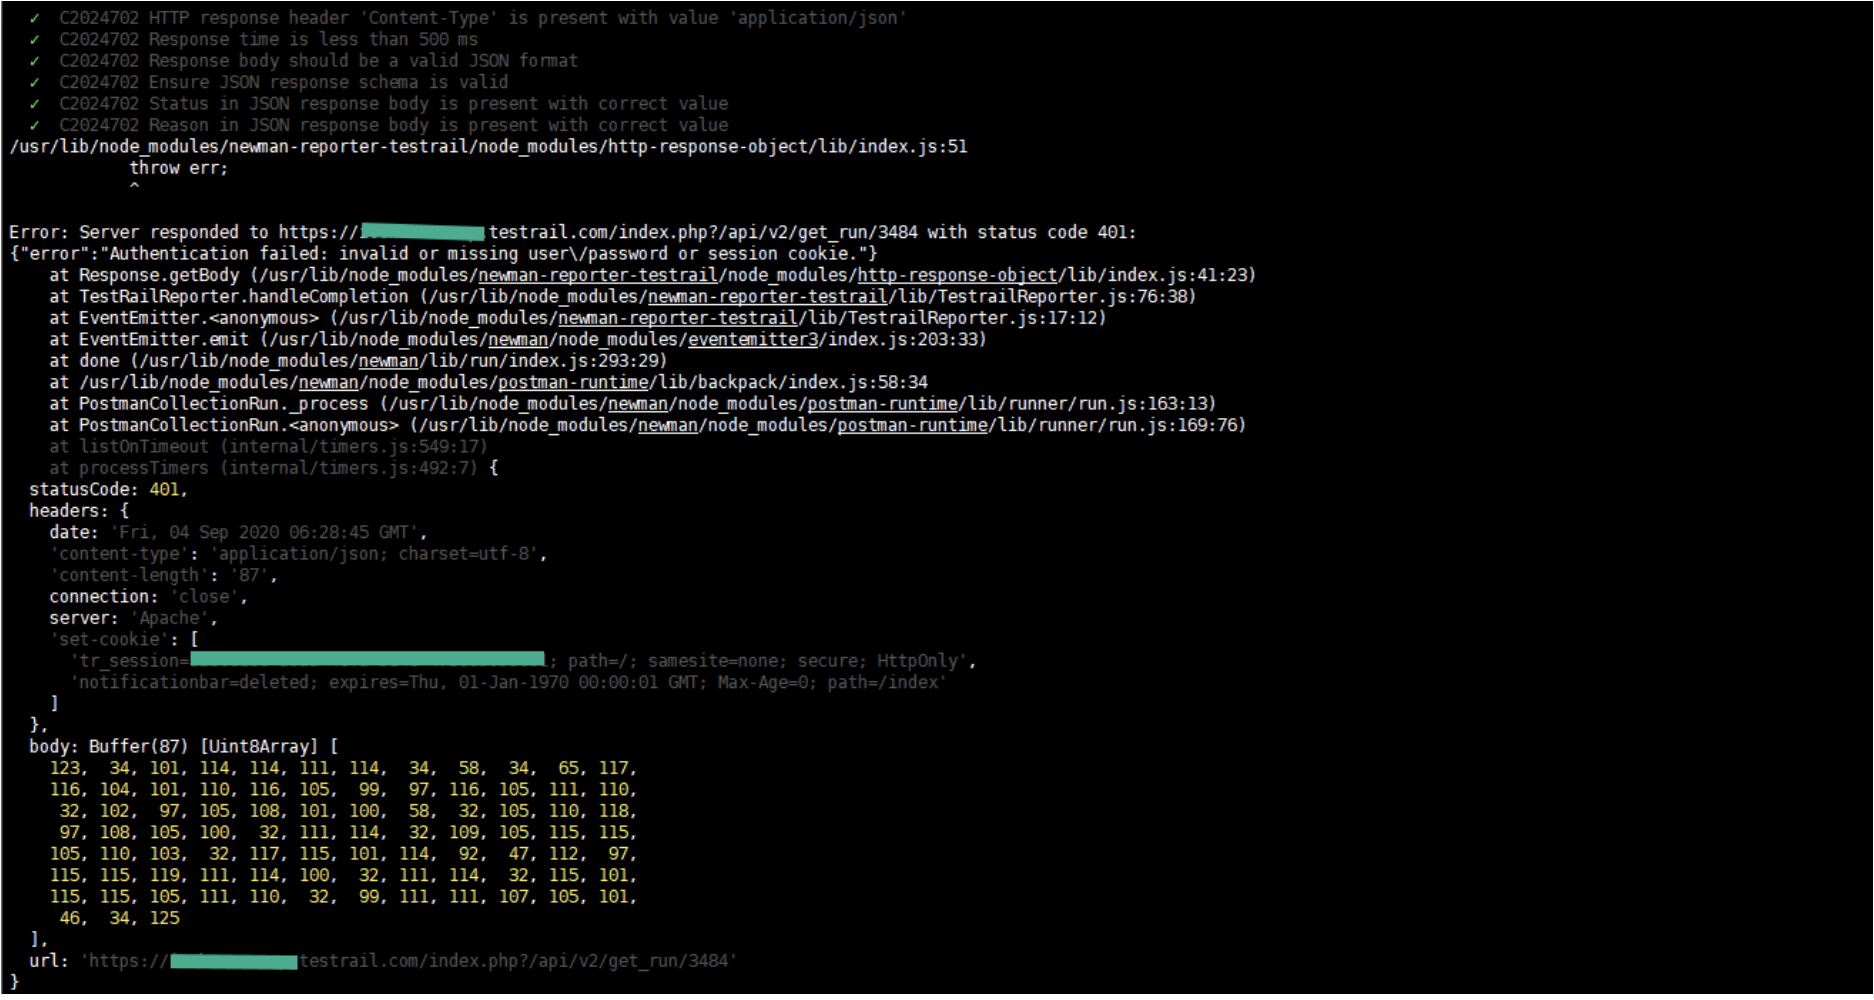The image size is (1874, 1000).
Task: Click newman-reporter-testrail link in Response.getBody line
Action: pos(598,276)
